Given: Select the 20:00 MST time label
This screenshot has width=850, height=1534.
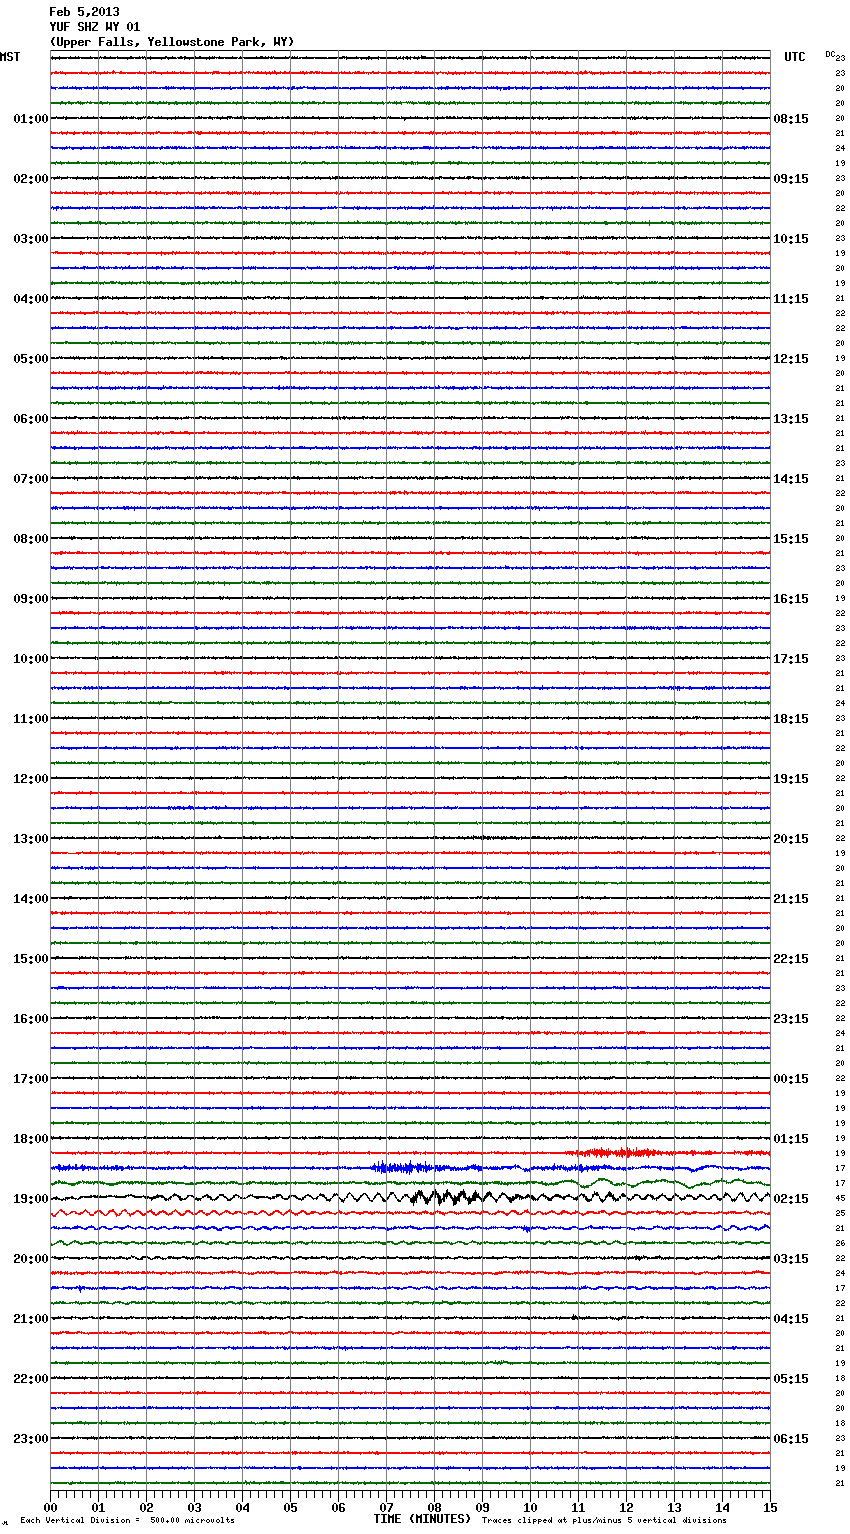Looking at the screenshot, I should [x=31, y=1259].
